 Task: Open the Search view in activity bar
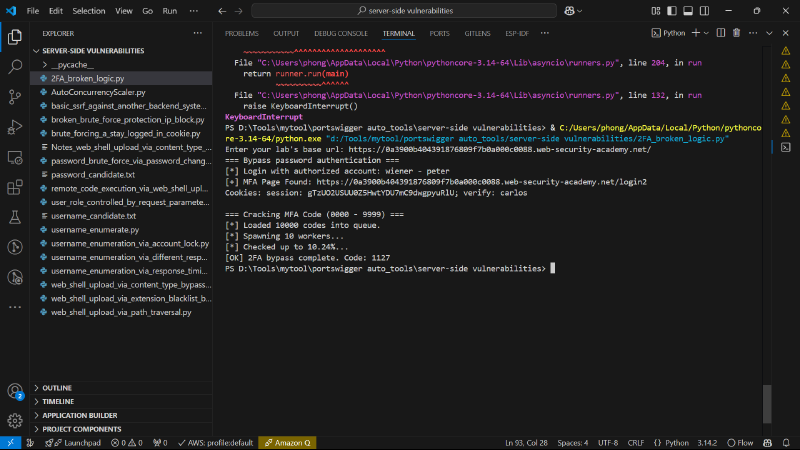(15, 66)
